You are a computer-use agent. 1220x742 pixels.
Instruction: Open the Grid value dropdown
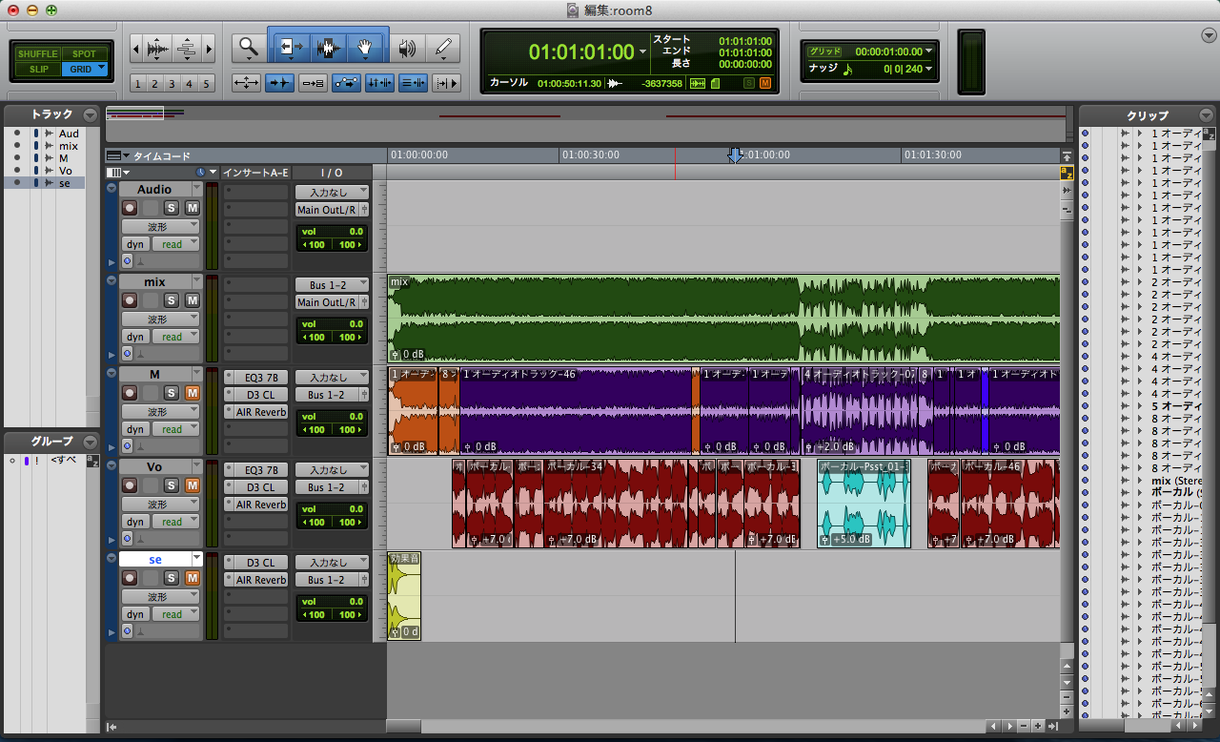[930, 51]
